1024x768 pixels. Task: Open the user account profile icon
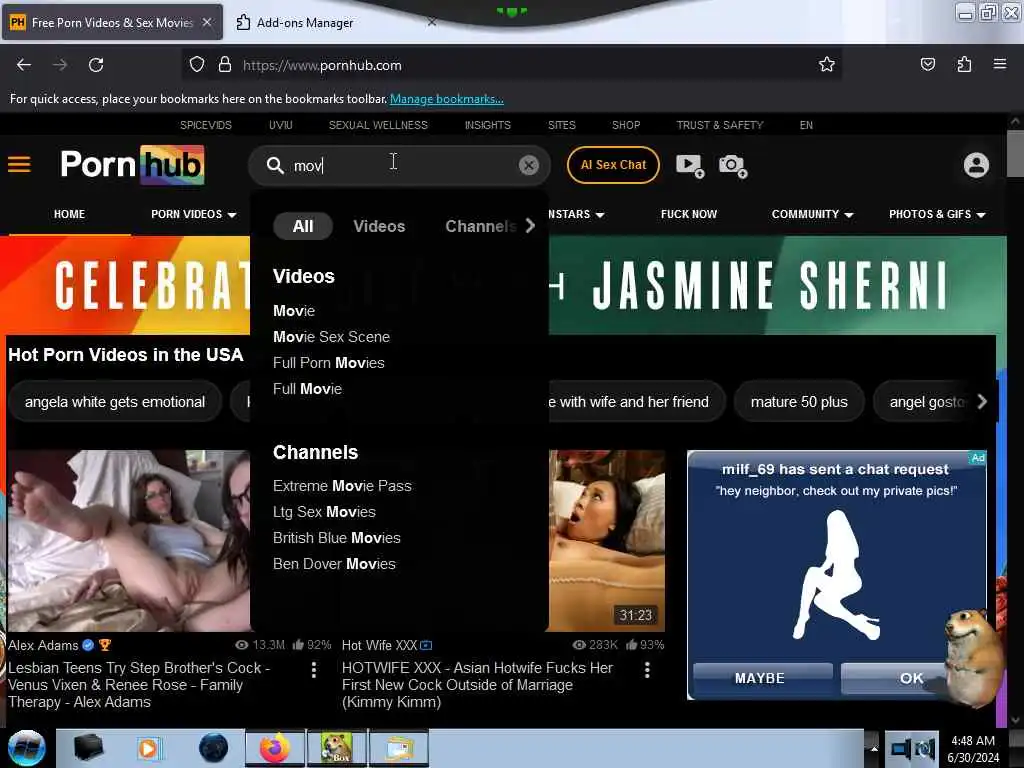click(x=976, y=165)
